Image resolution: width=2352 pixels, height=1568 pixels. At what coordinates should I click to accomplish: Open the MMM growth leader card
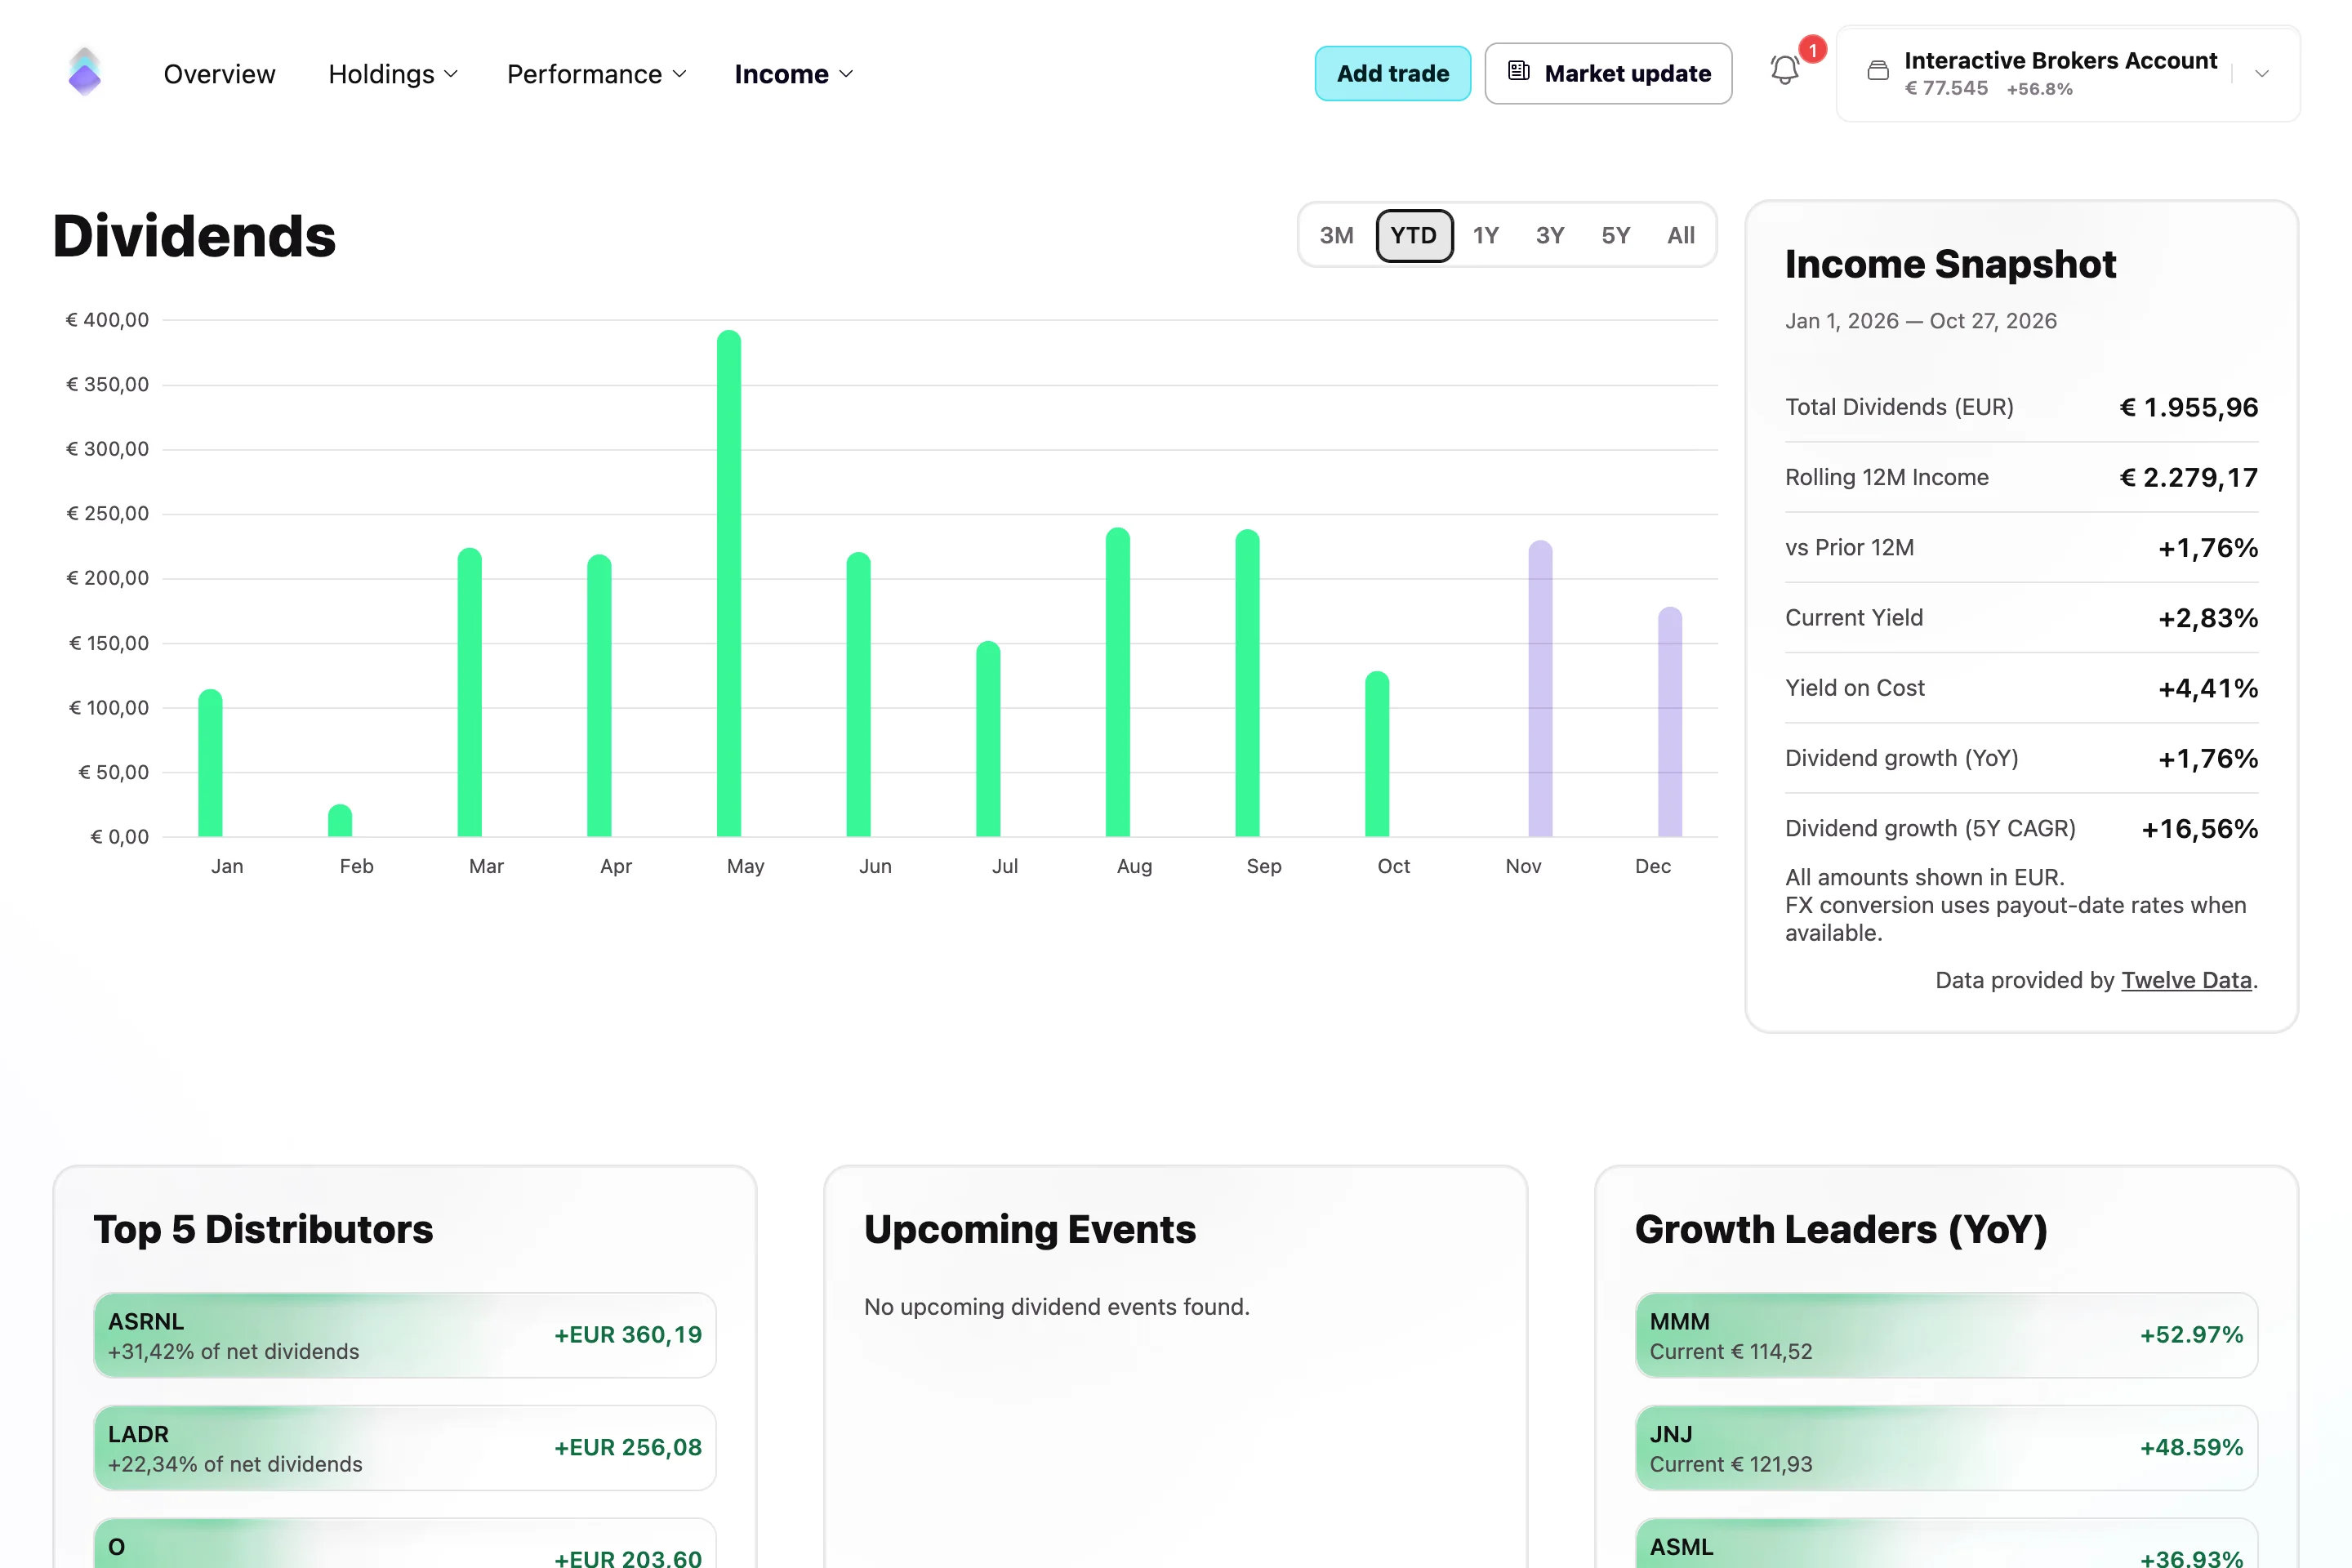pos(1946,1335)
